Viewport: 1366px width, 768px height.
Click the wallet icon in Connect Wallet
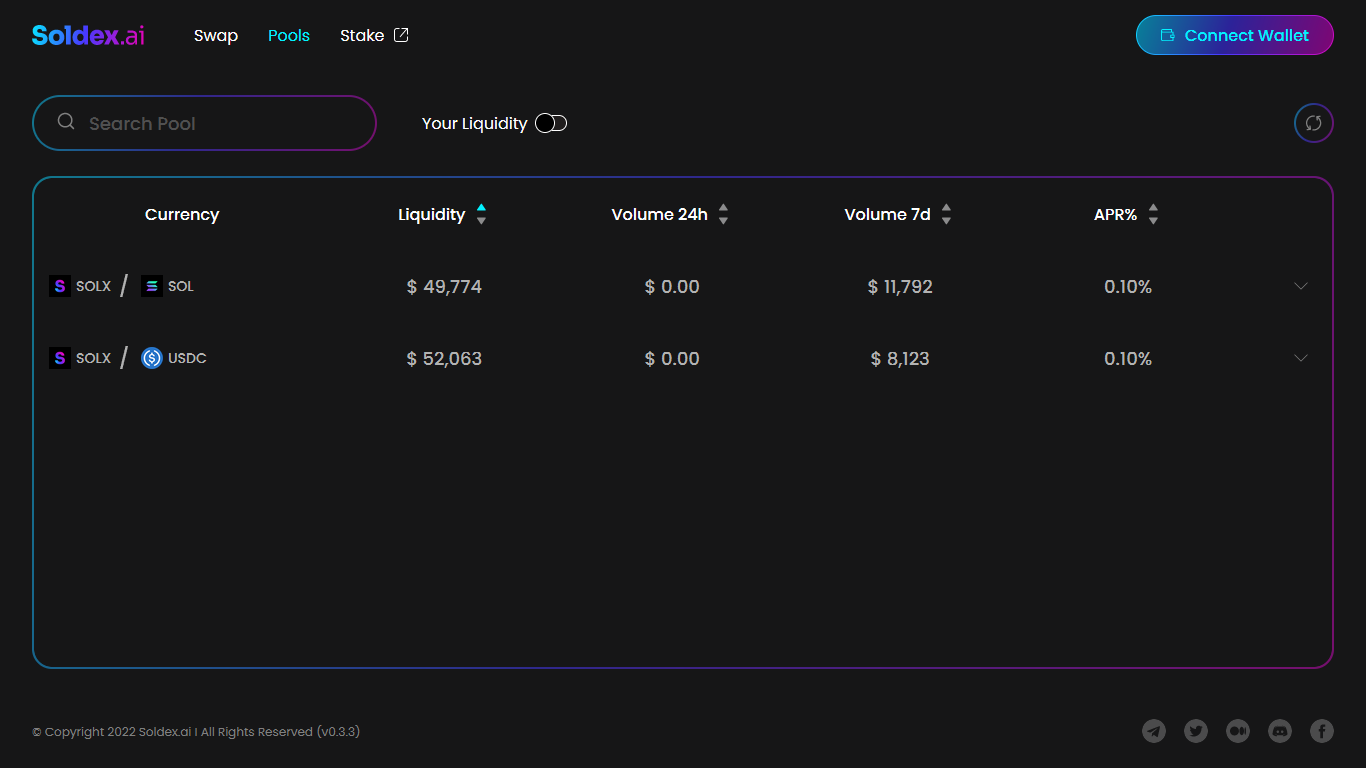click(x=1167, y=35)
